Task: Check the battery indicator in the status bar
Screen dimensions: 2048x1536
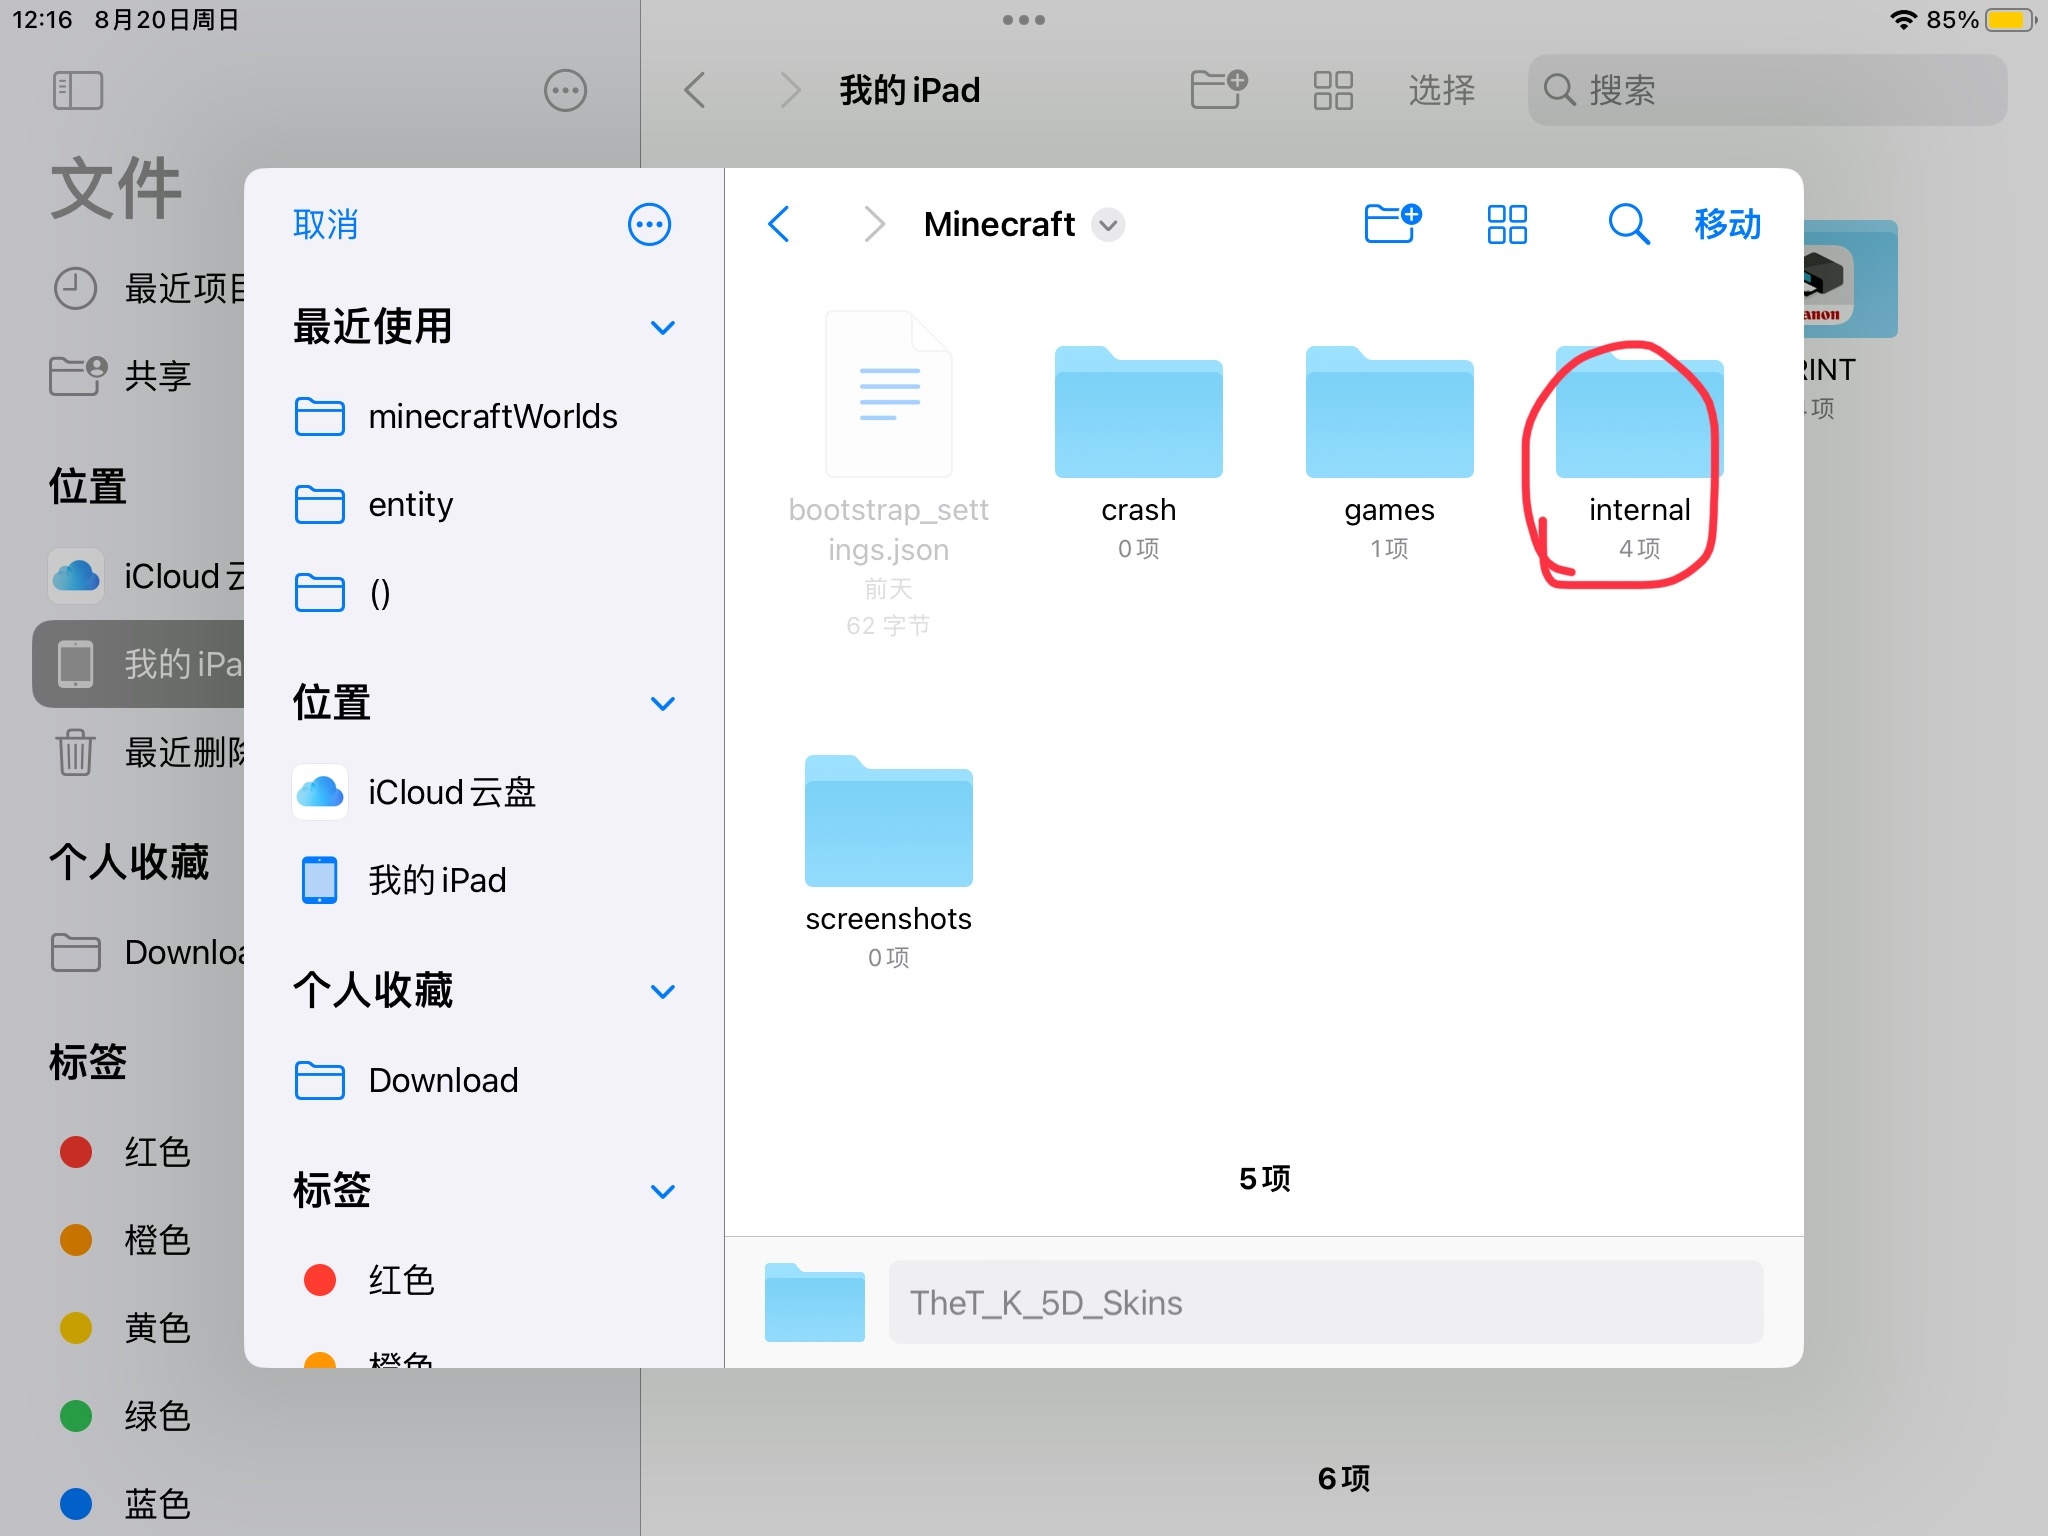Action: tap(2011, 20)
